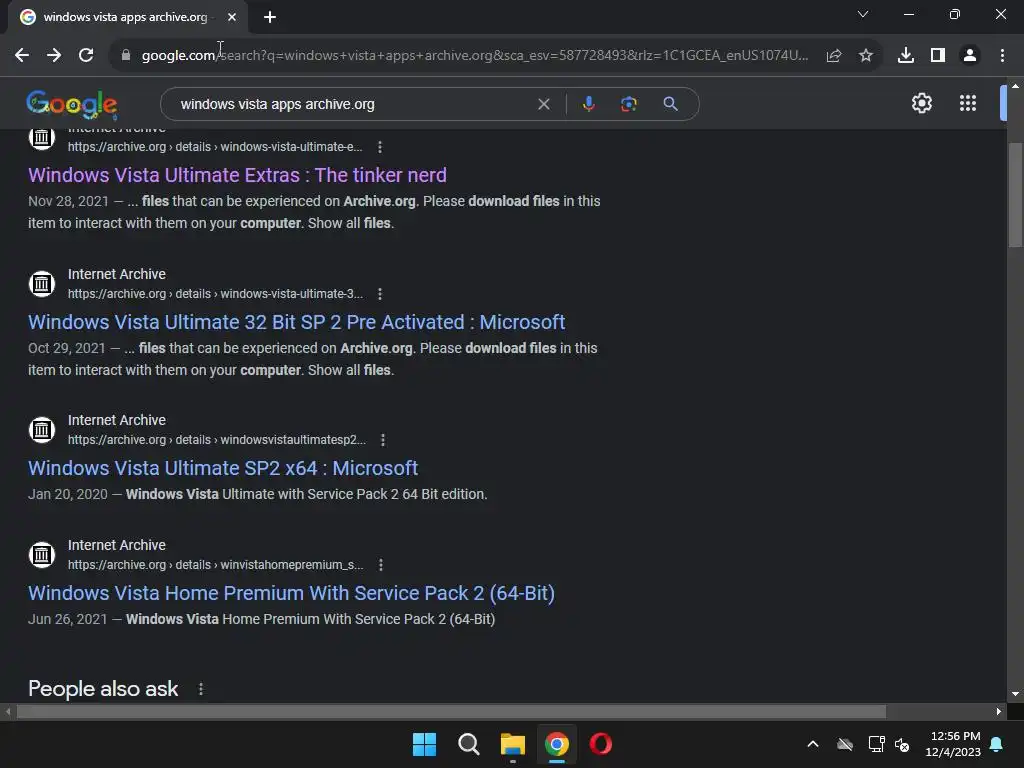Image resolution: width=1024 pixels, height=768 pixels.
Task: Click vertical scrollbar thumb
Action: (1015, 195)
